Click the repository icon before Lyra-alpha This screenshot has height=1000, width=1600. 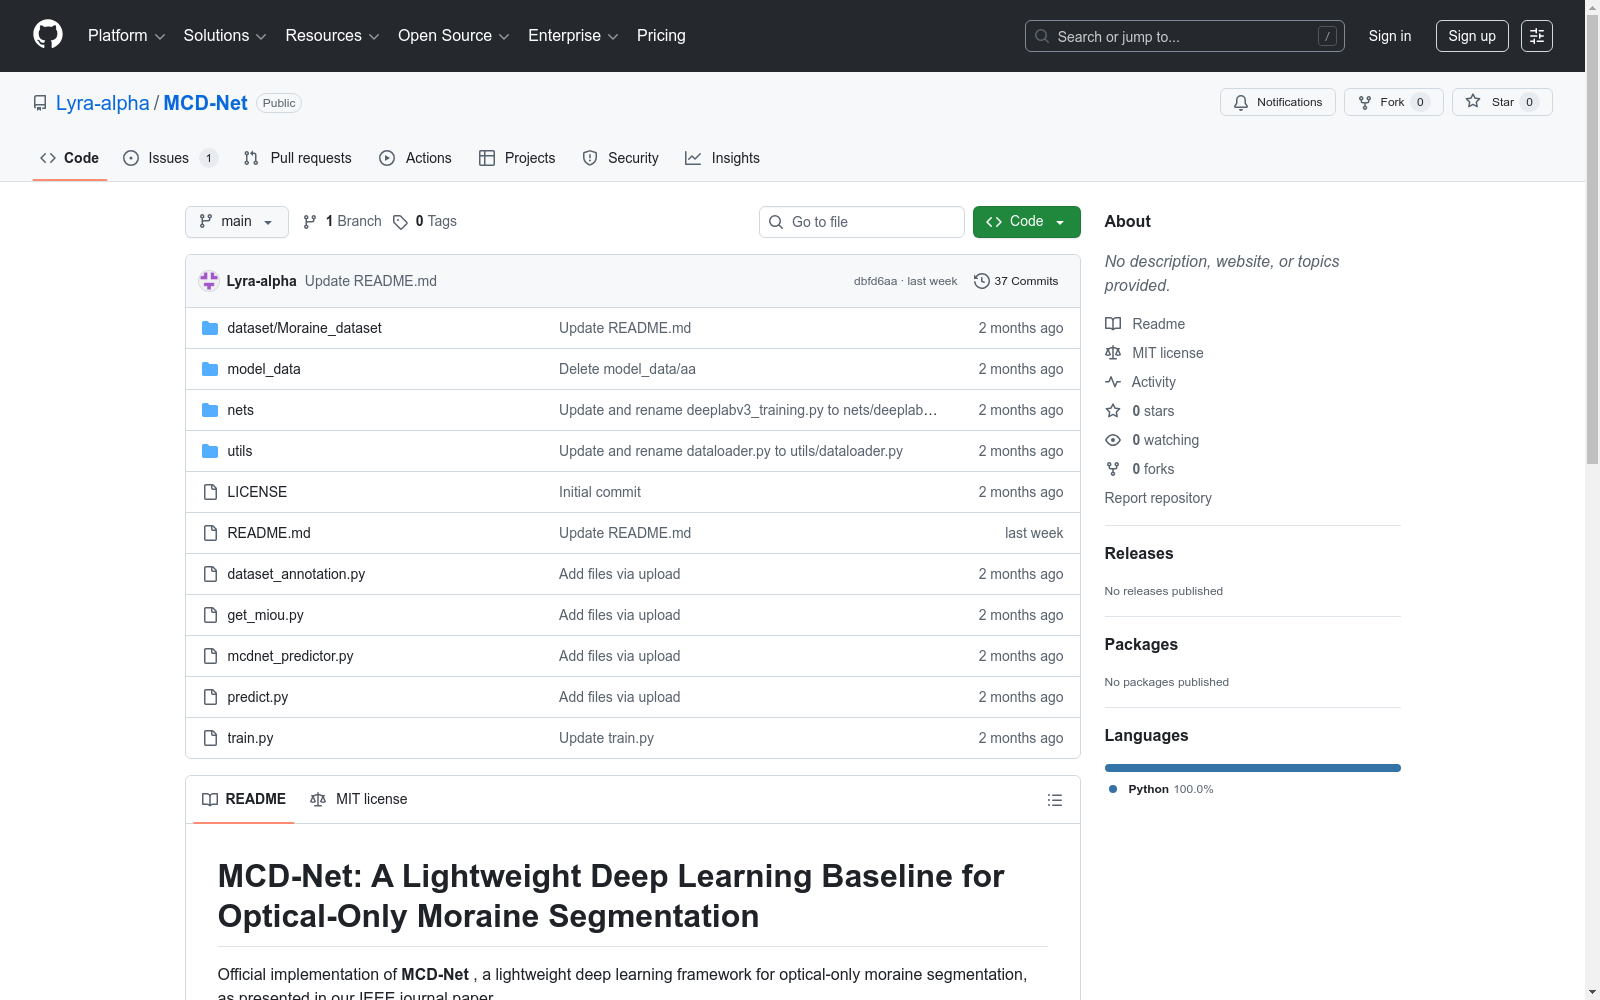[x=40, y=103]
